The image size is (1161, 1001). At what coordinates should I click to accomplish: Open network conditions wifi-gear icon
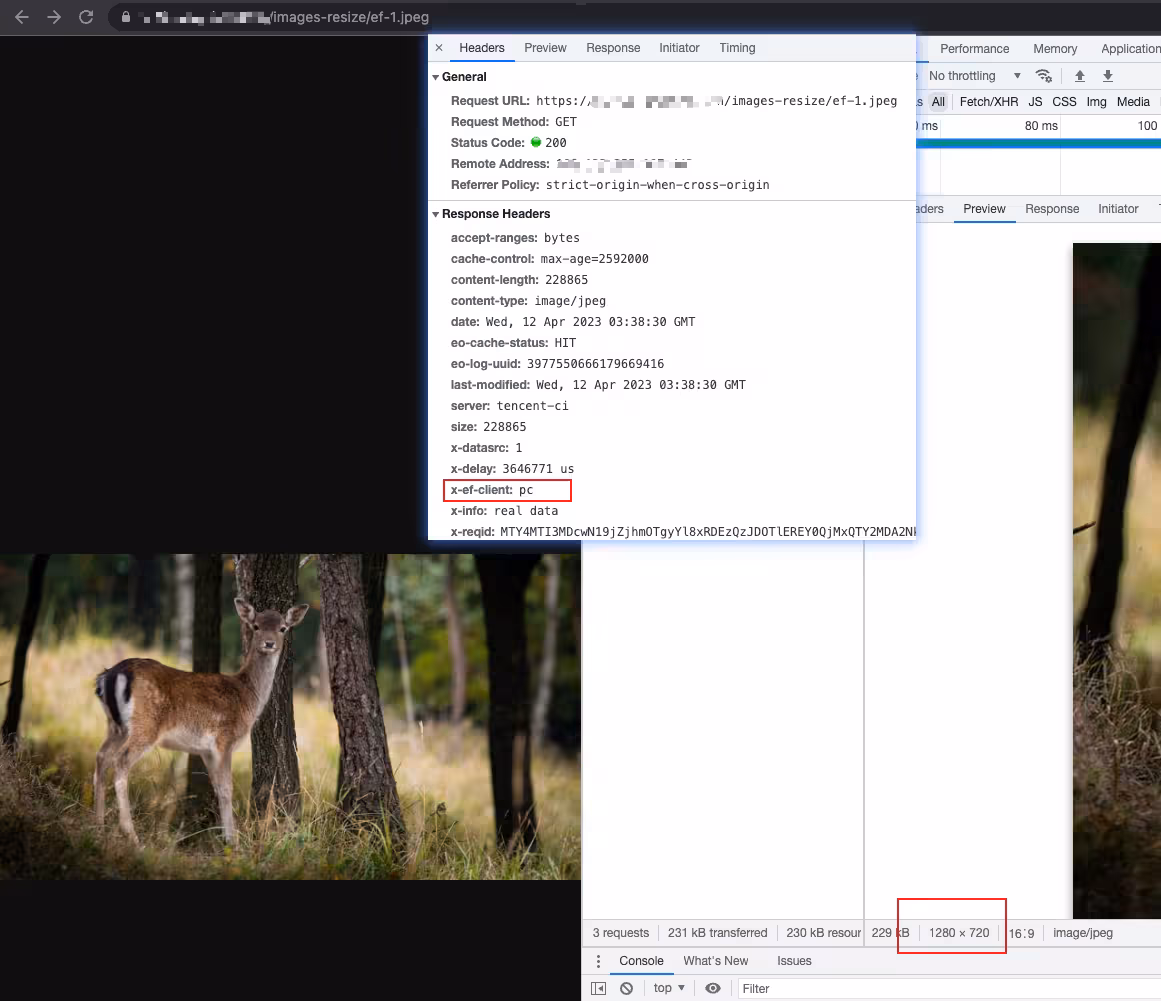[1044, 76]
